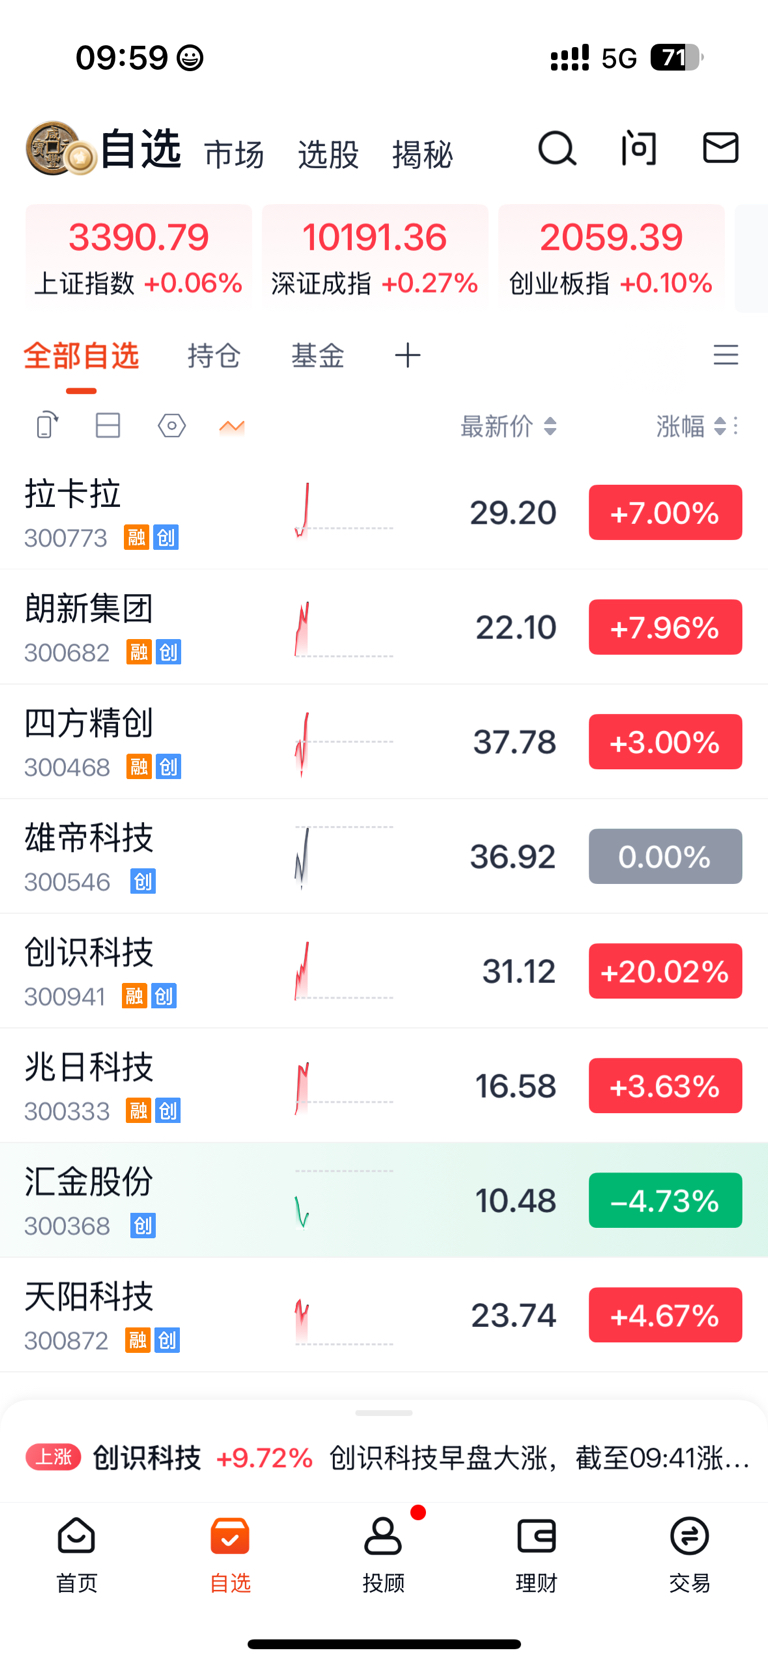This screenshot has height=1665, width=769.
Task: Toggle 汇金股份 -4.73% change badge
Action: tap(665, 1200)
